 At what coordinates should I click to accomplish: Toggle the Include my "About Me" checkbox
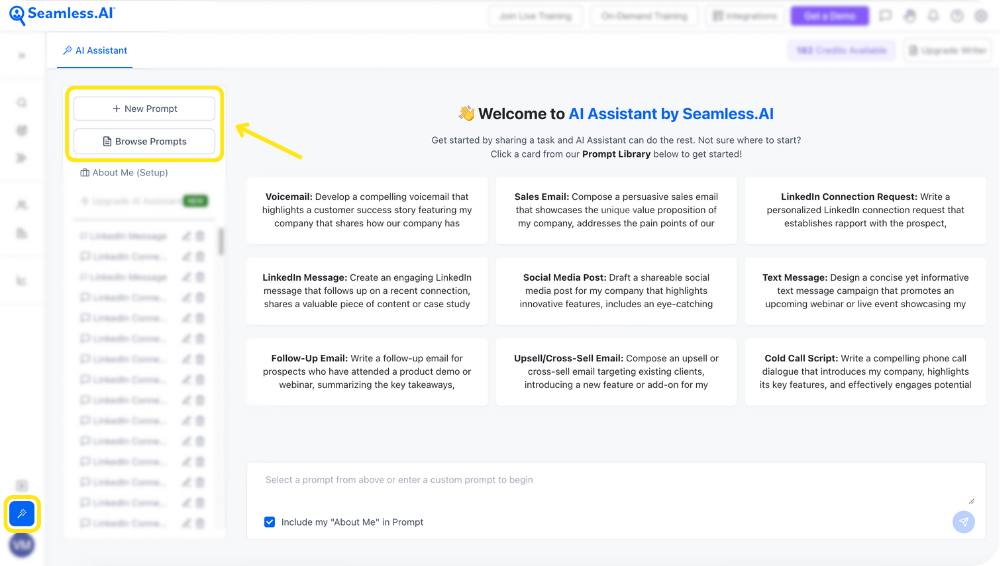tap(270, 522)
